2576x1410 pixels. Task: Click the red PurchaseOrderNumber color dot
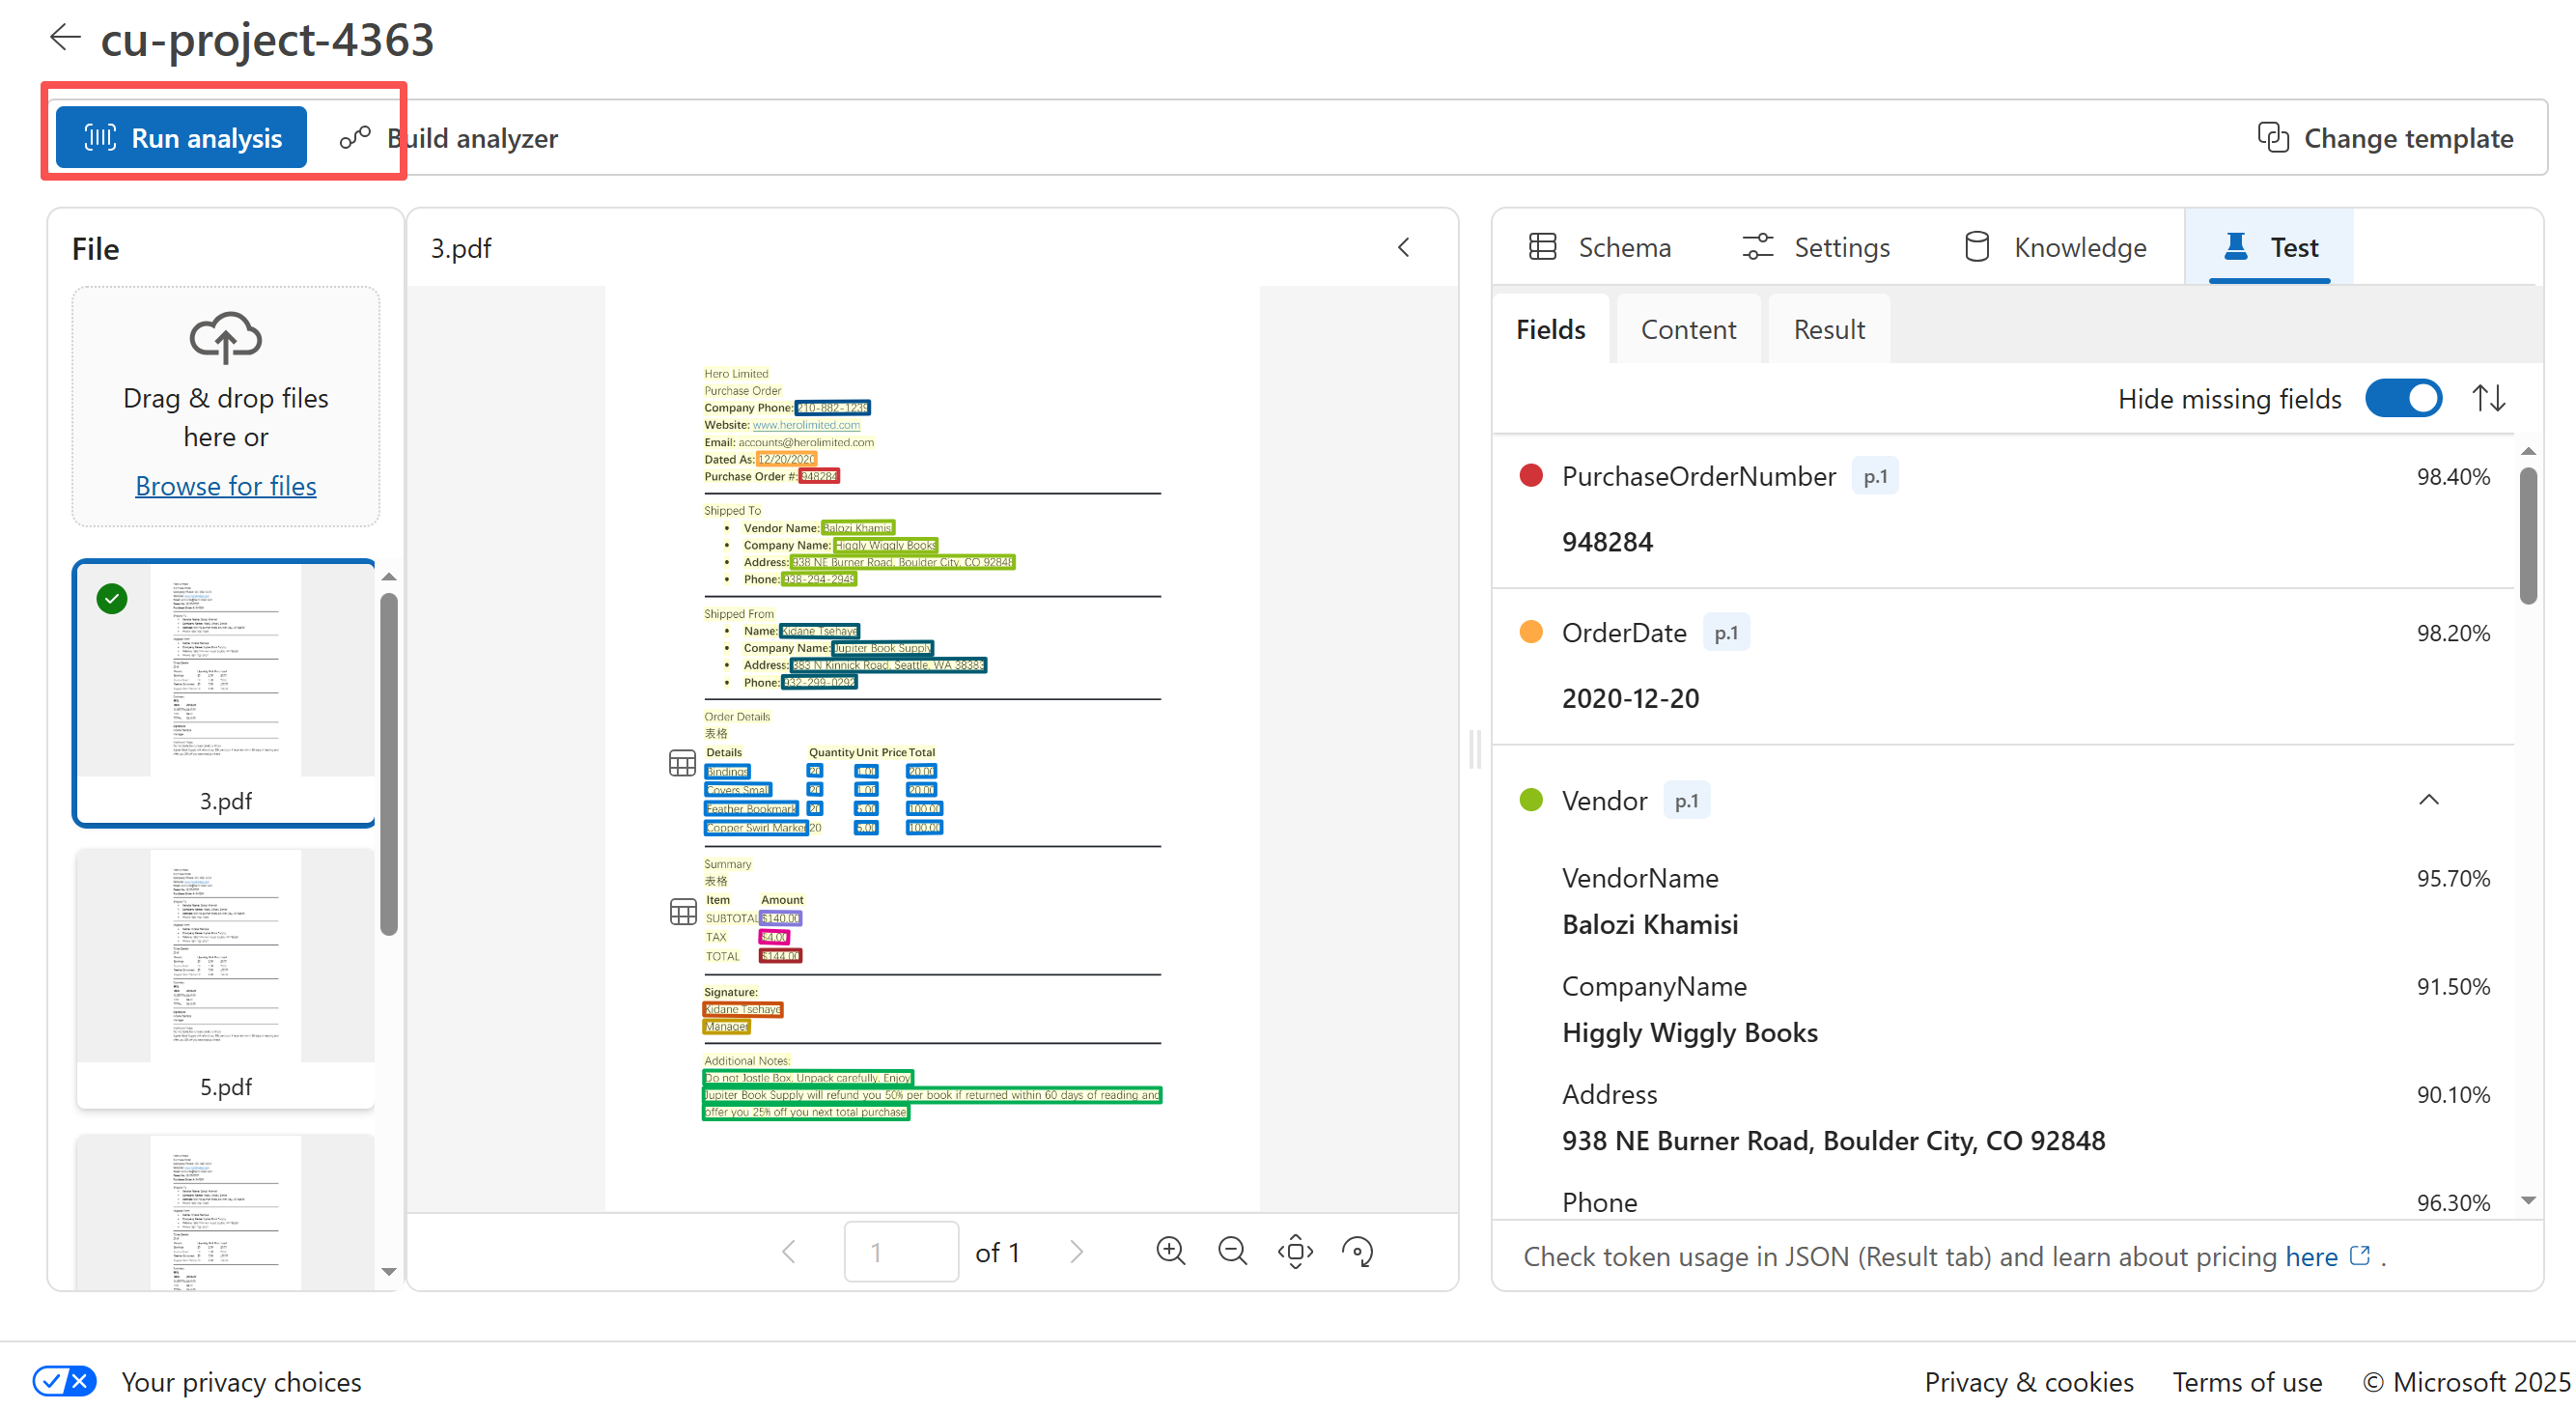click(1530, 475)
